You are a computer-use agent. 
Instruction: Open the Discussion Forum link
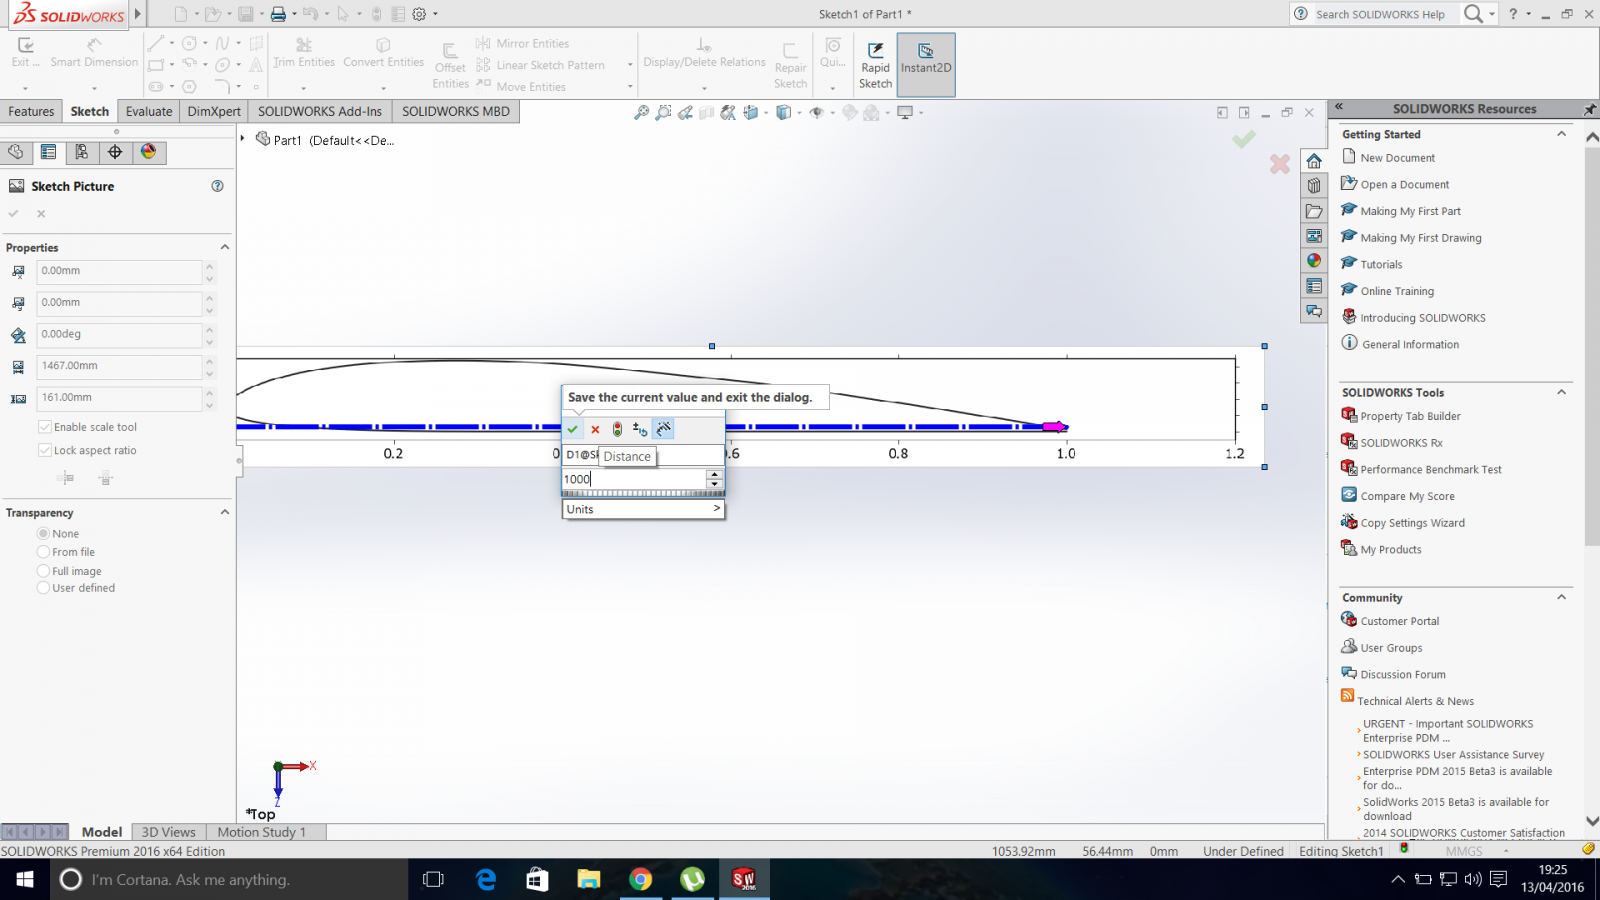coord(1403,675)
